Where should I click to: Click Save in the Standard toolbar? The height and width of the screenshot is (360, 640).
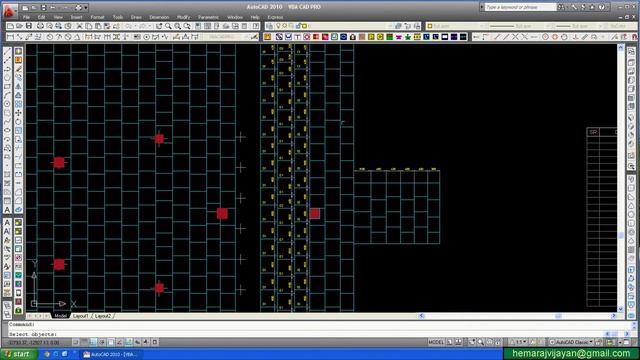(29, 26)
